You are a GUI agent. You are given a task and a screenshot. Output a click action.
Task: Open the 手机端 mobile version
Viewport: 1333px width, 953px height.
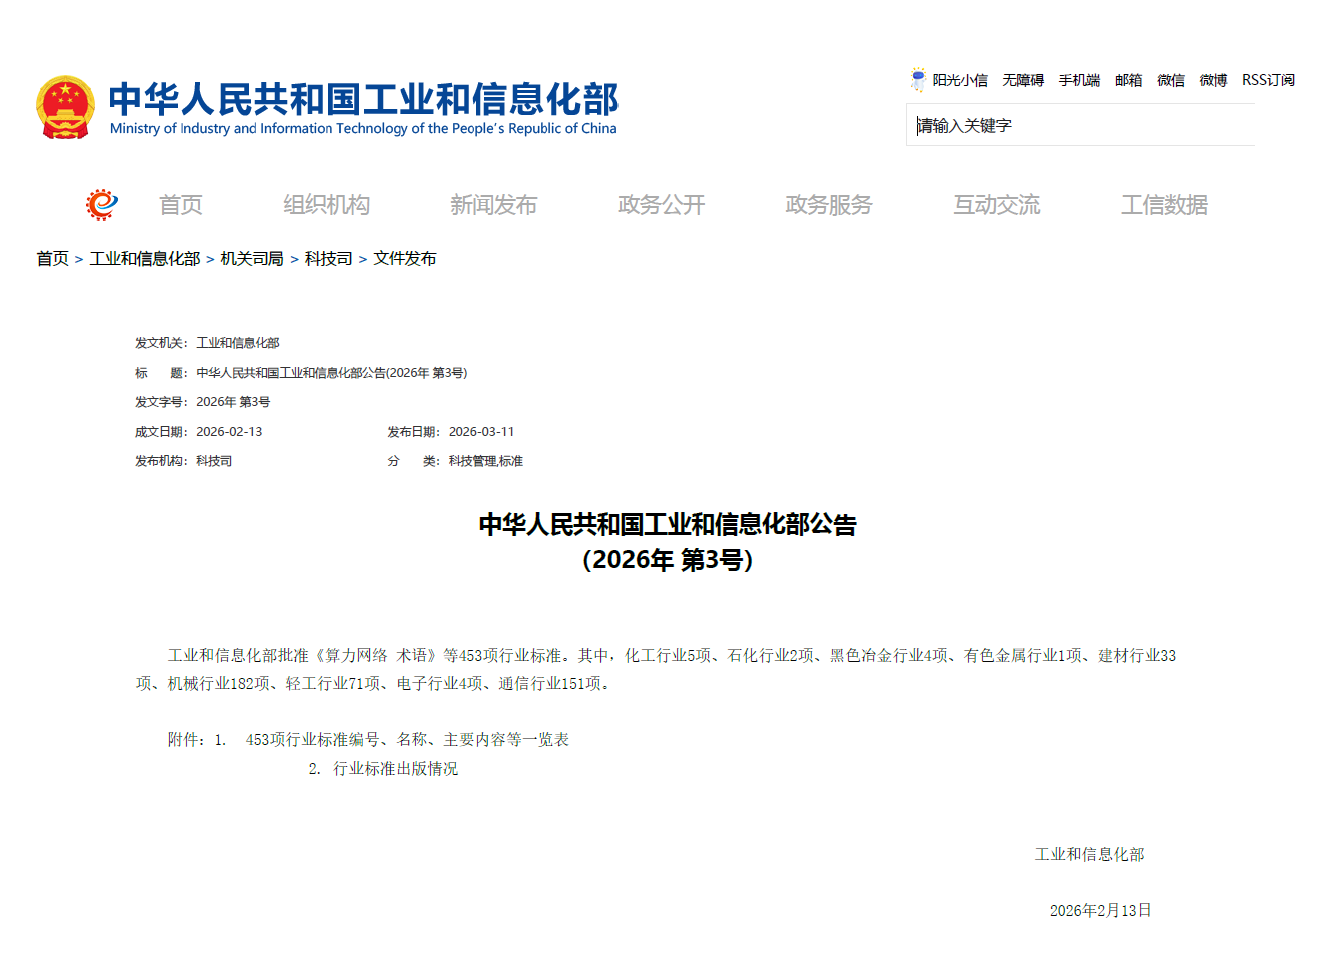(1078, 80)
